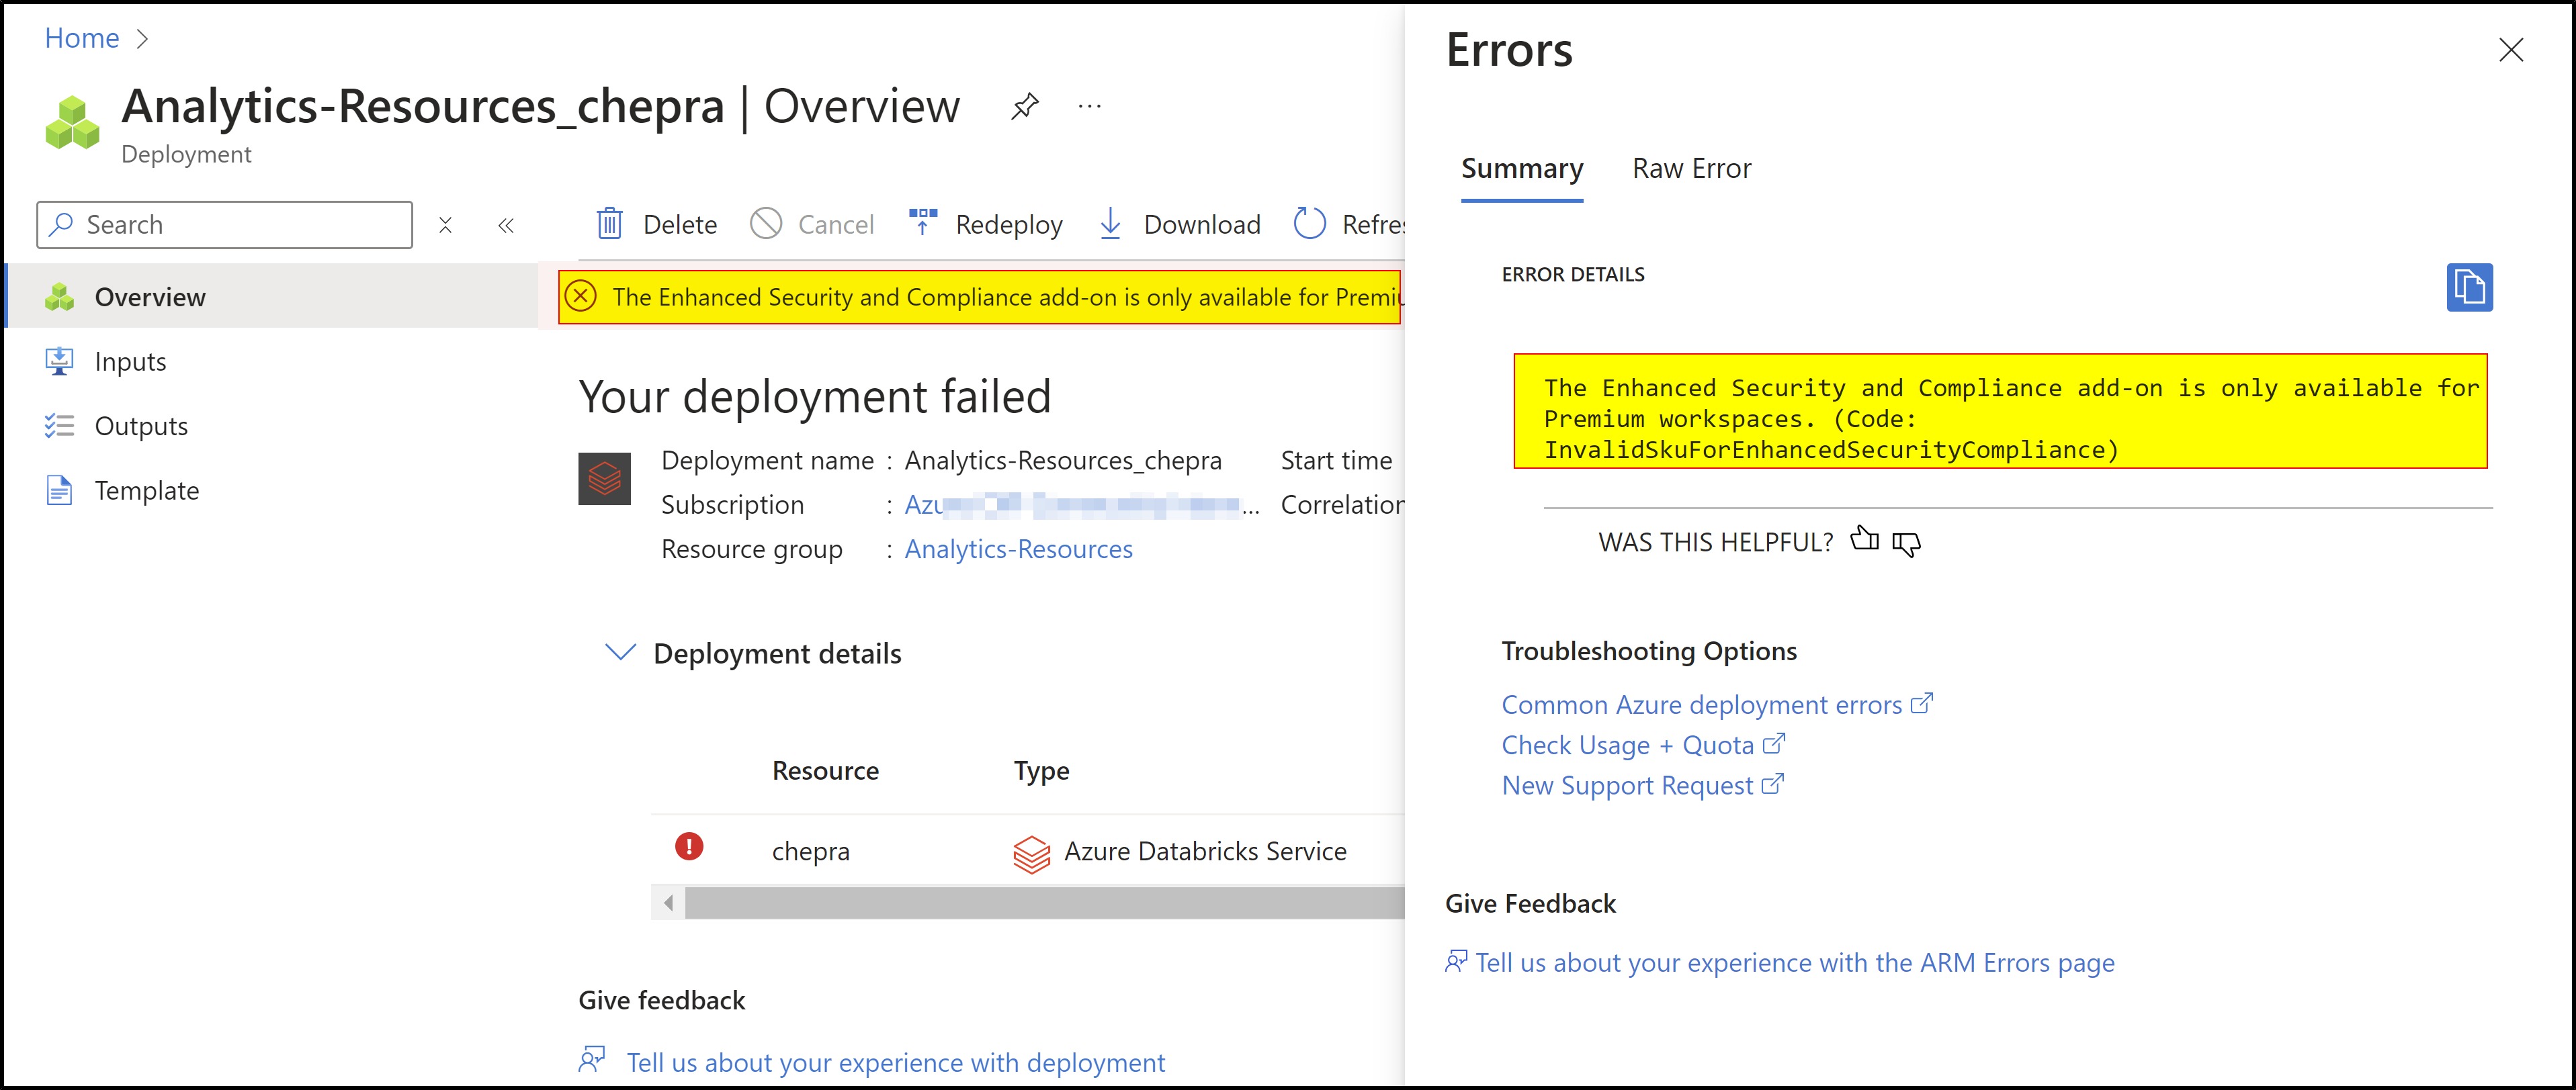
Task: Click the Download deployment icon
Action: point(1110,224)
